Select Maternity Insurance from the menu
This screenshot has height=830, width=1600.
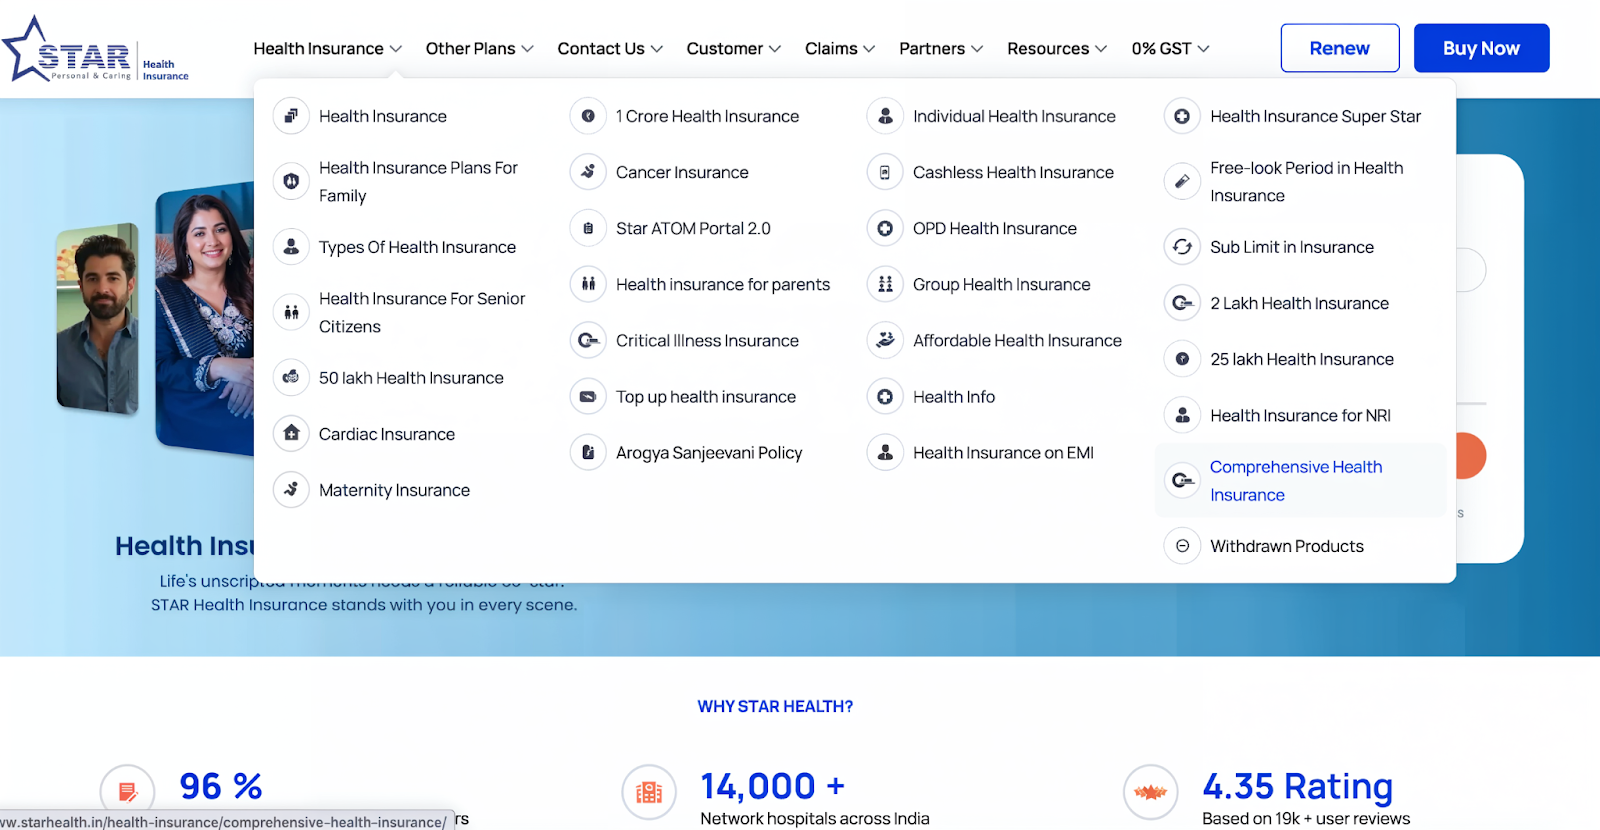(394, 490)
